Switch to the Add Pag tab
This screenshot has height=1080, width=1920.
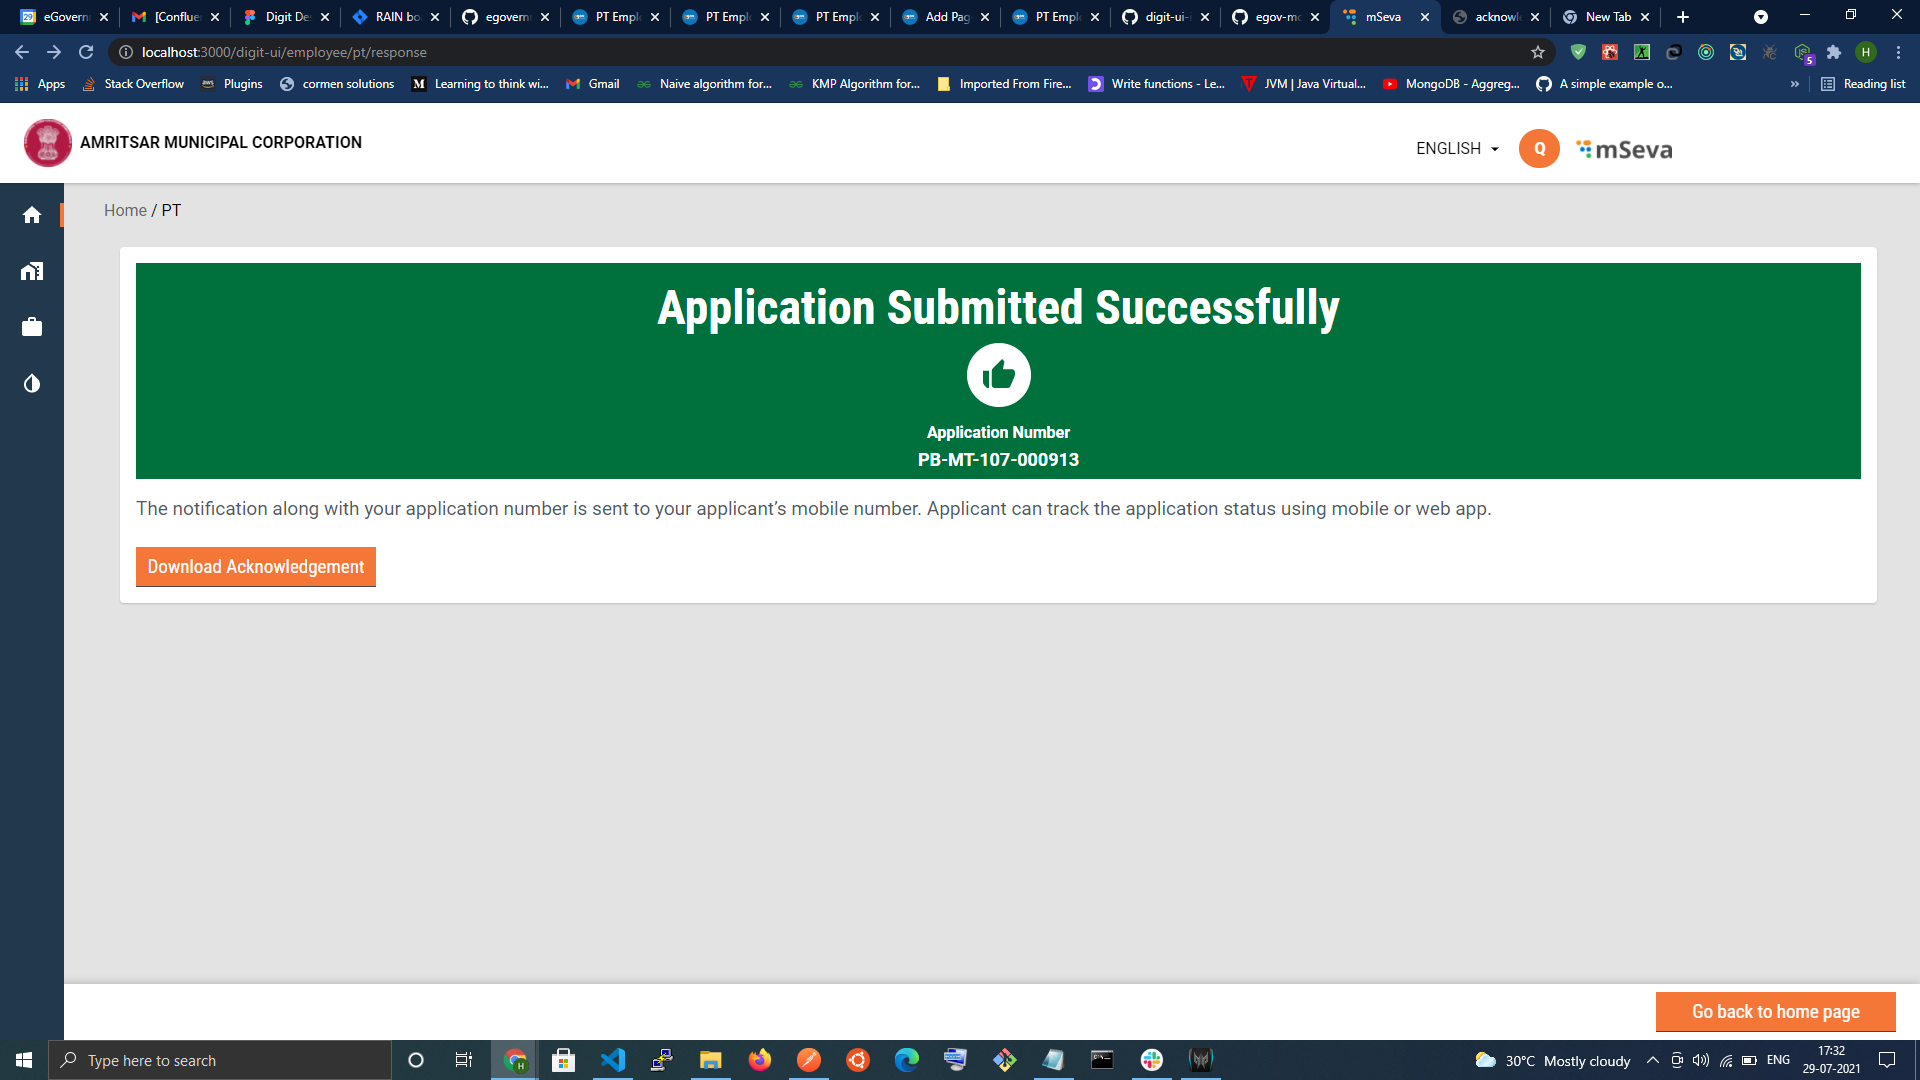945,17
